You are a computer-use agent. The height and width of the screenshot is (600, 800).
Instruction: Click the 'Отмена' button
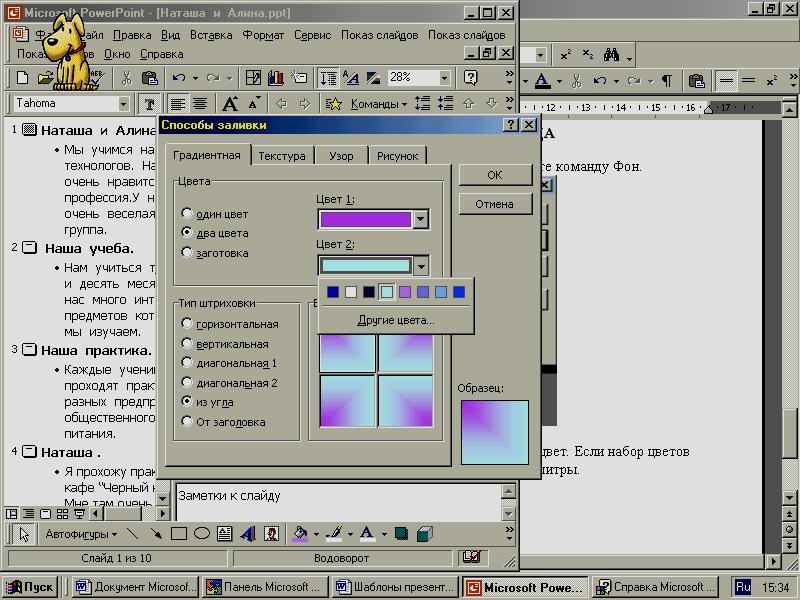pyautogui.click(x=495, y=204)
